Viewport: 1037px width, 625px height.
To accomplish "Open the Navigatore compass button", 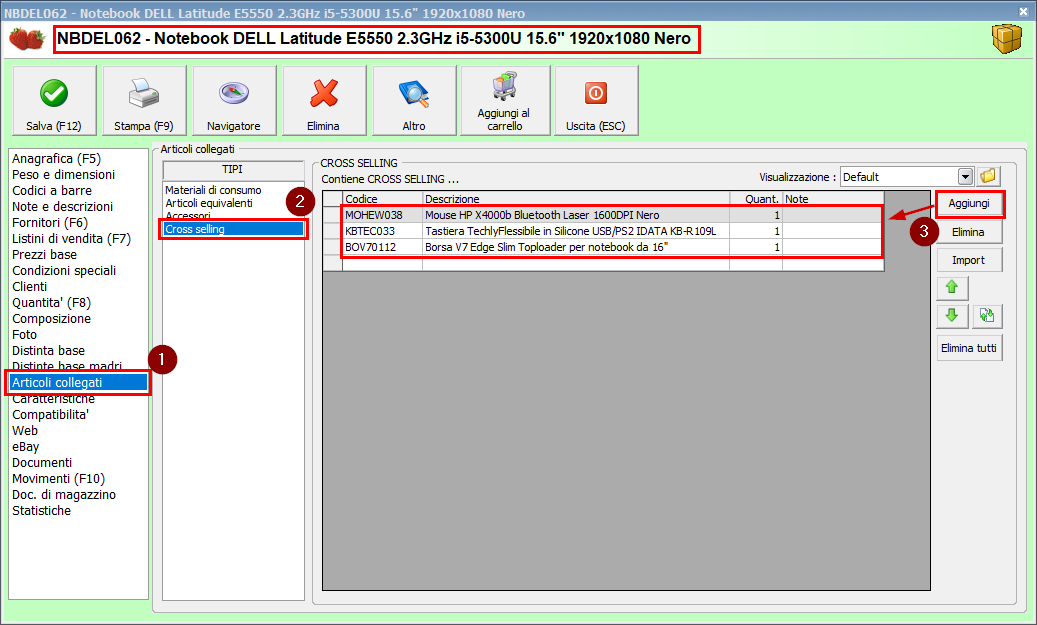I will point(234,101).
